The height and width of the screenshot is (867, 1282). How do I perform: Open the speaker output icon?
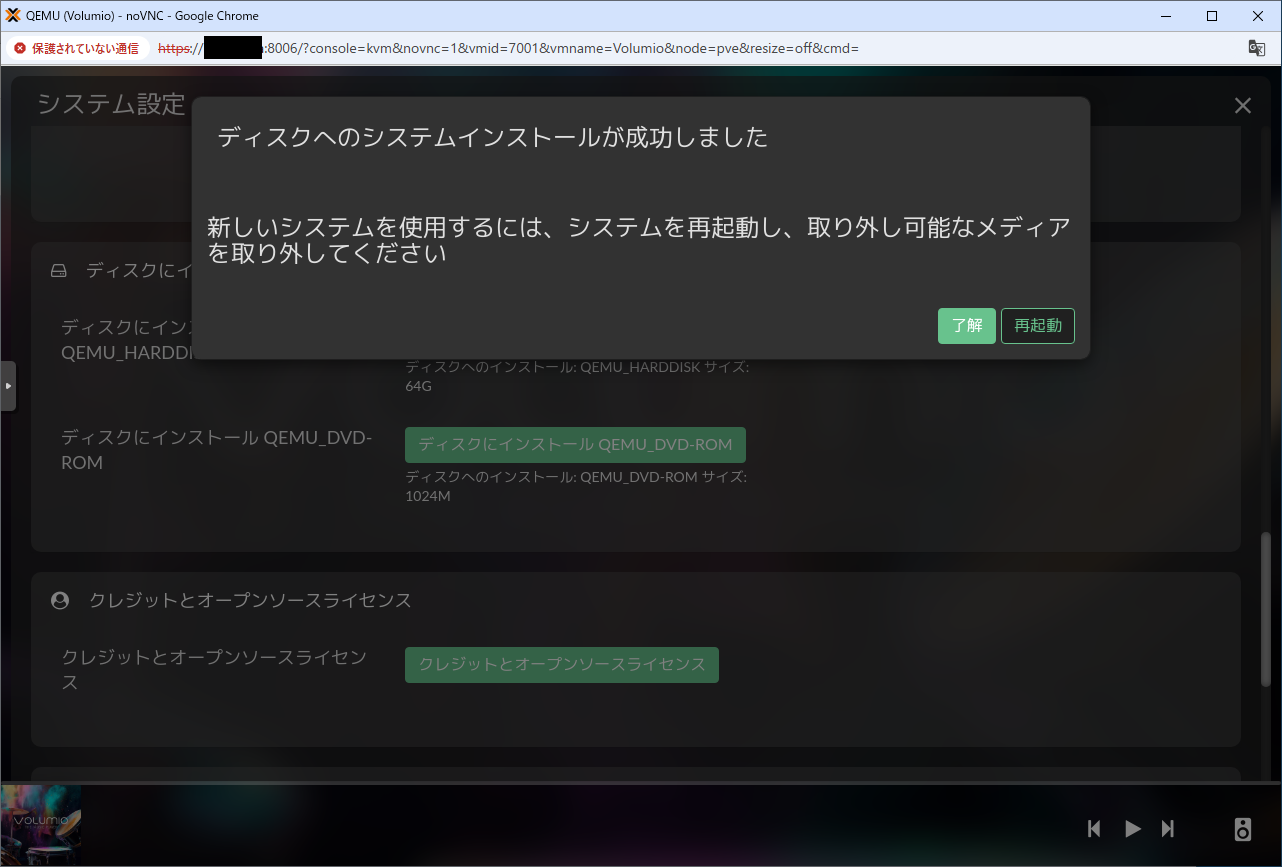point(1242,829)
